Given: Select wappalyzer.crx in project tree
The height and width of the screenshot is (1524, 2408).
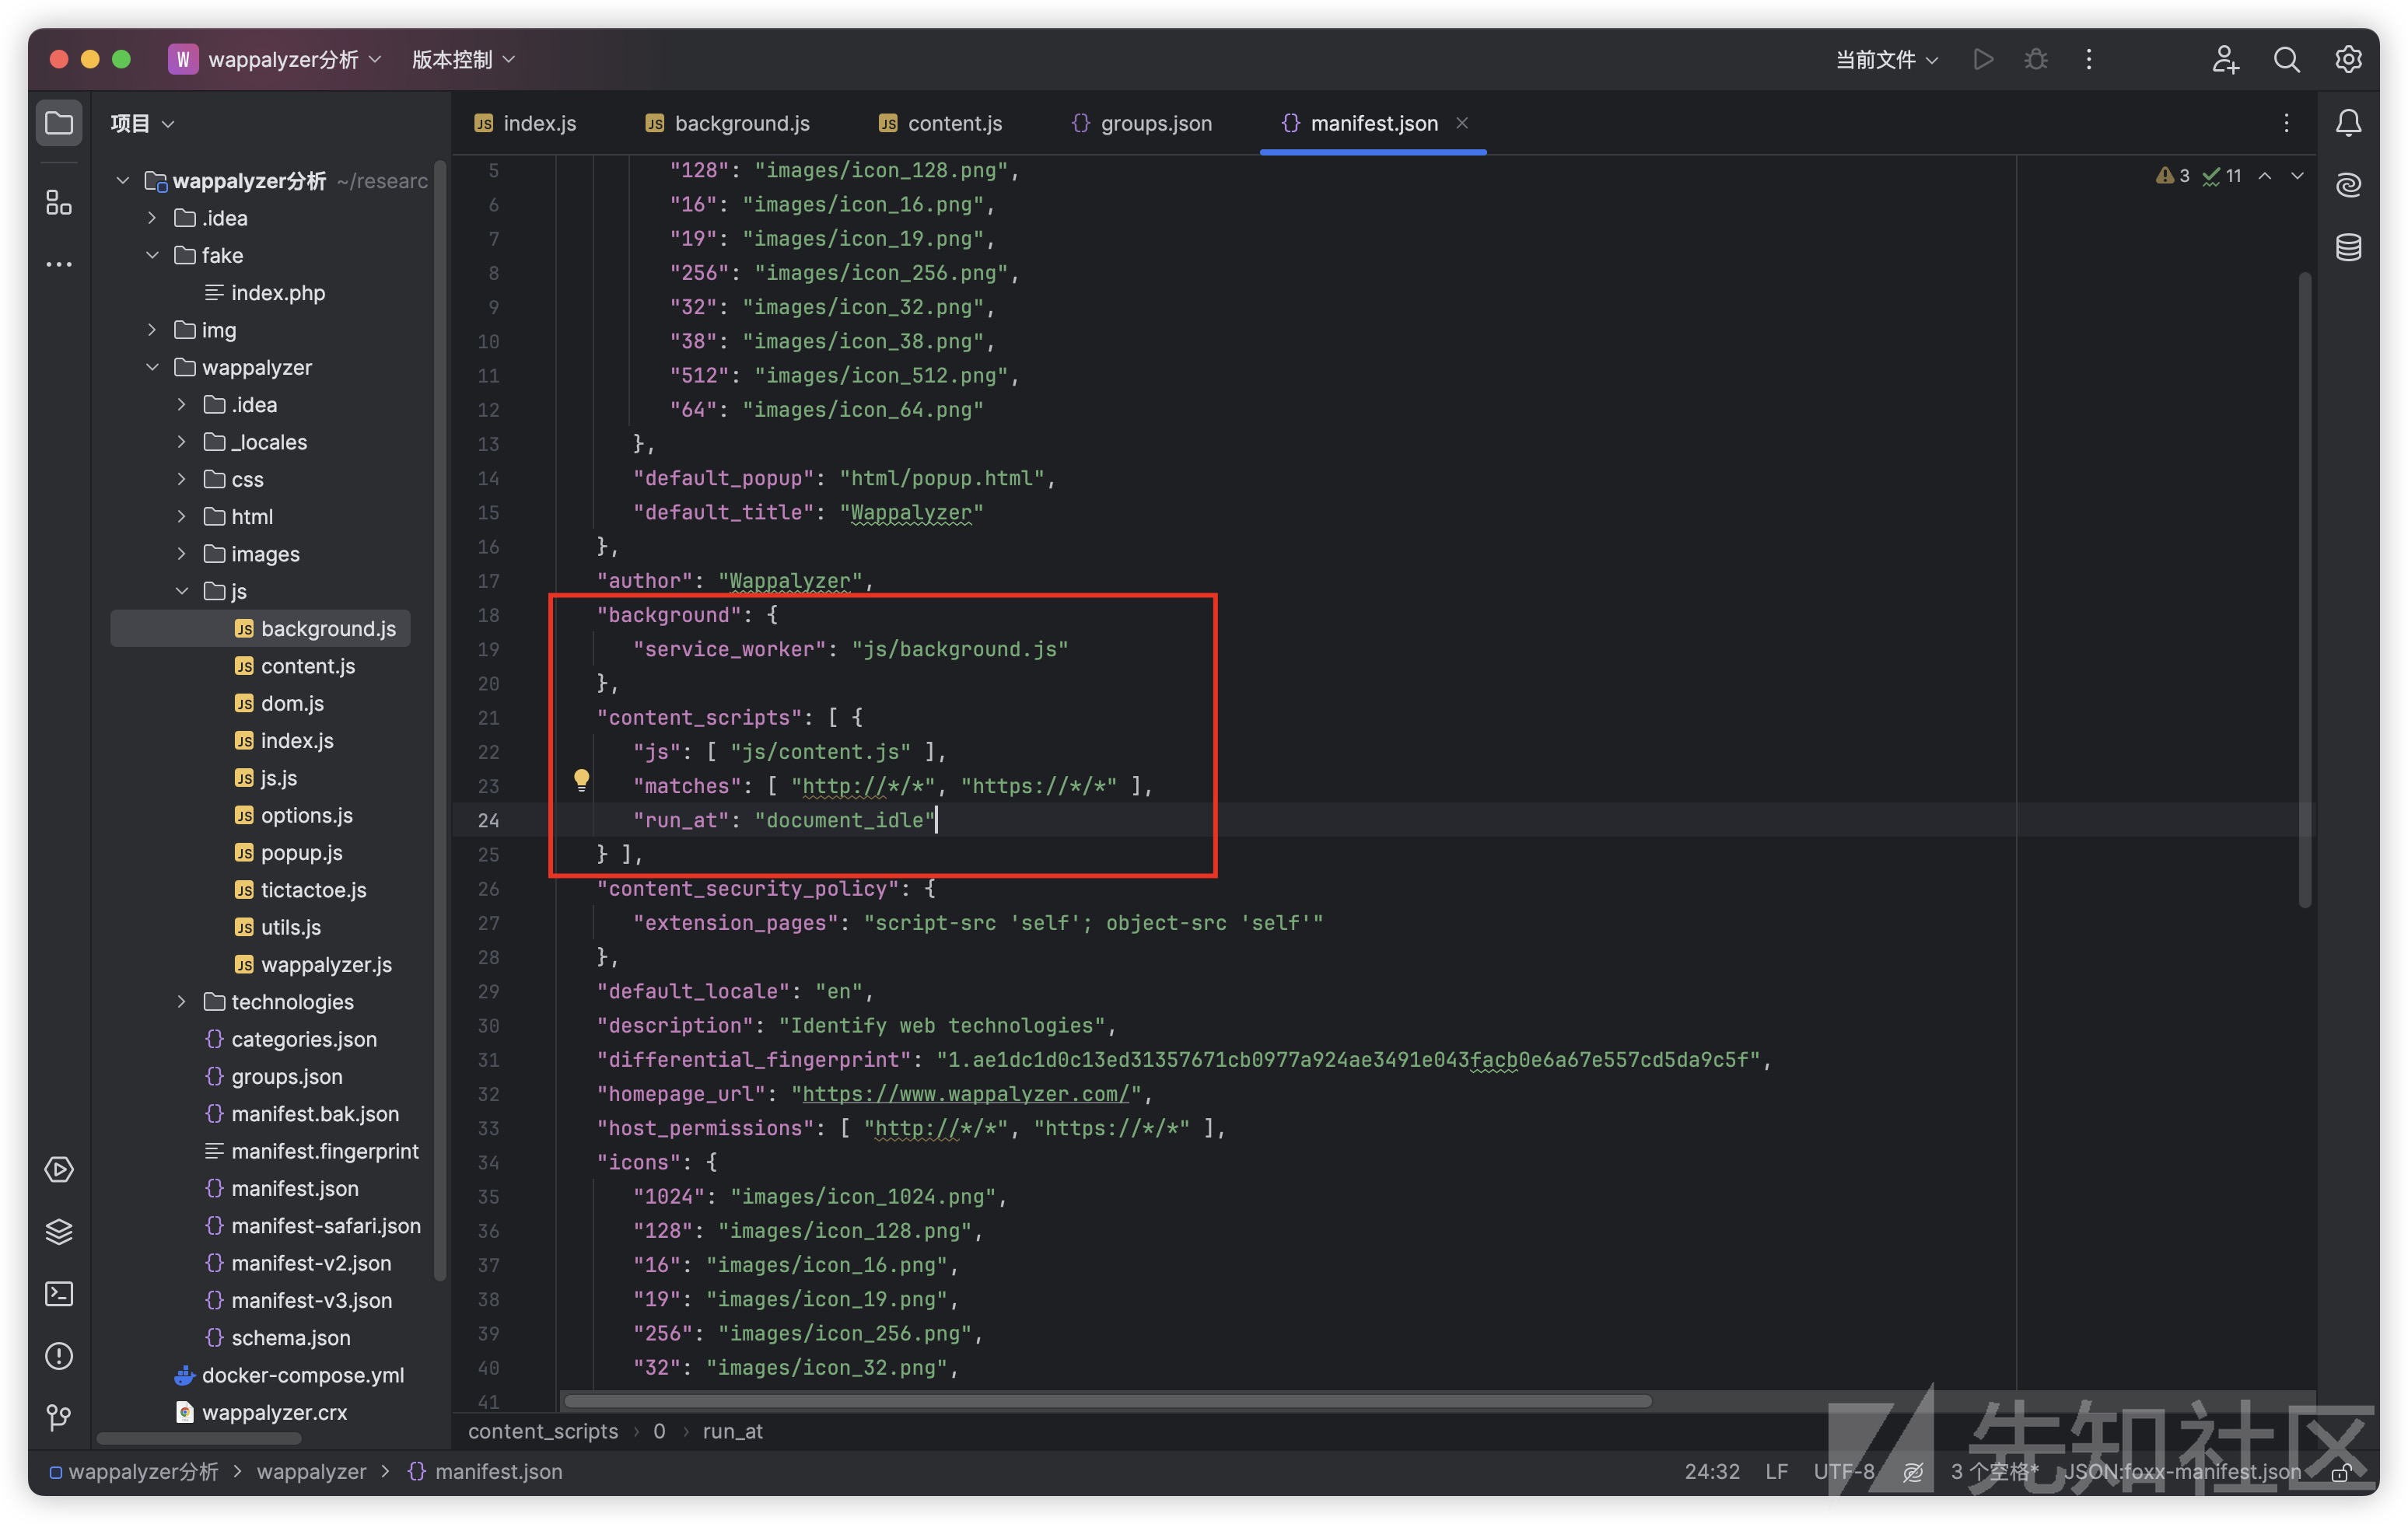Looking at the screenshot, I should (274, 1412).
